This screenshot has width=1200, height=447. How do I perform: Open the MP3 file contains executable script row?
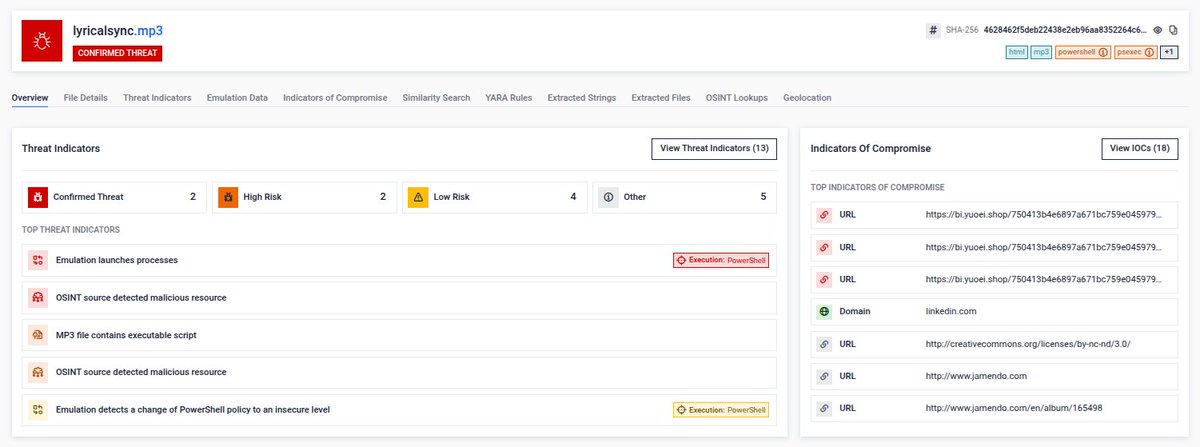point(399,335)
